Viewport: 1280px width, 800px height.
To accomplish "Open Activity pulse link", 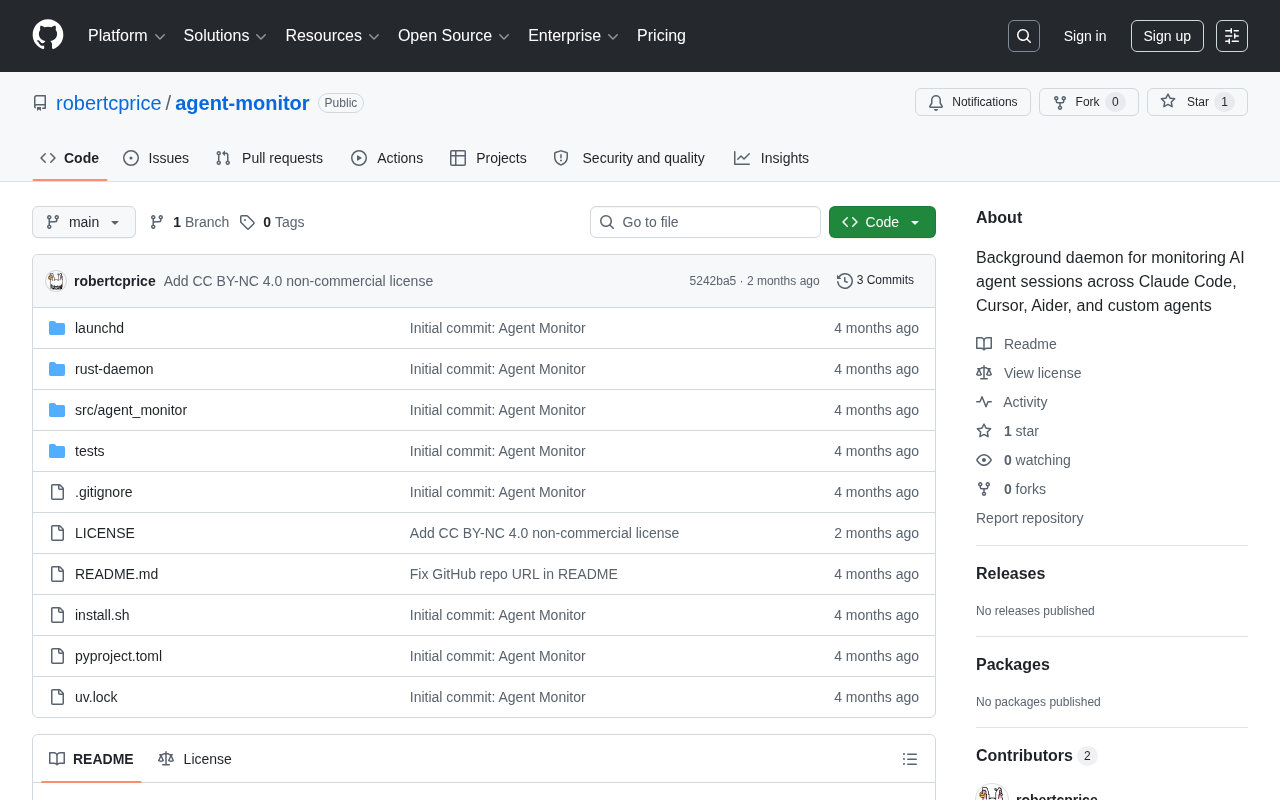I will point(1012,402).
